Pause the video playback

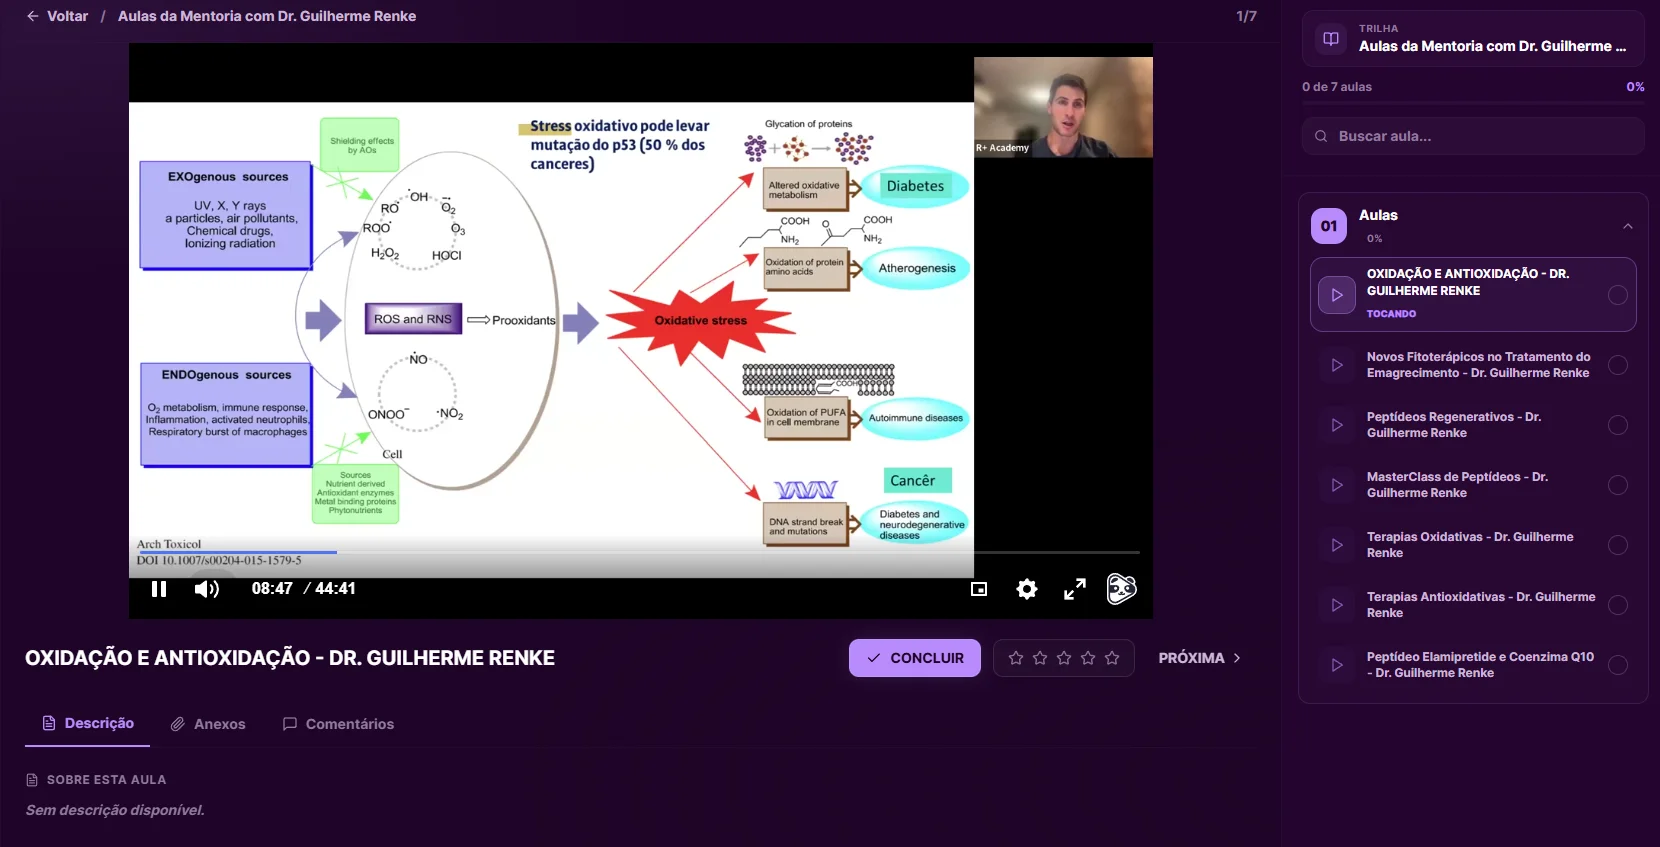tap(159, 589)
